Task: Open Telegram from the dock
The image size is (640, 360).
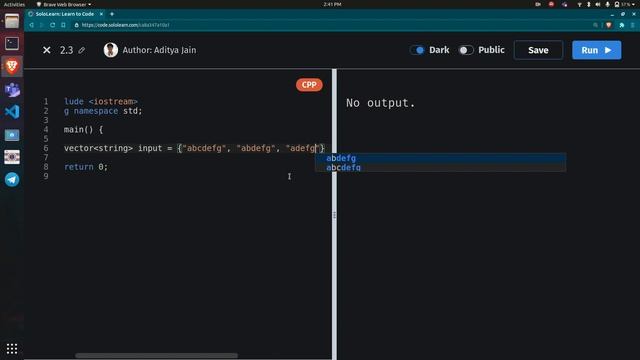Action: click(x=12, y=180)
